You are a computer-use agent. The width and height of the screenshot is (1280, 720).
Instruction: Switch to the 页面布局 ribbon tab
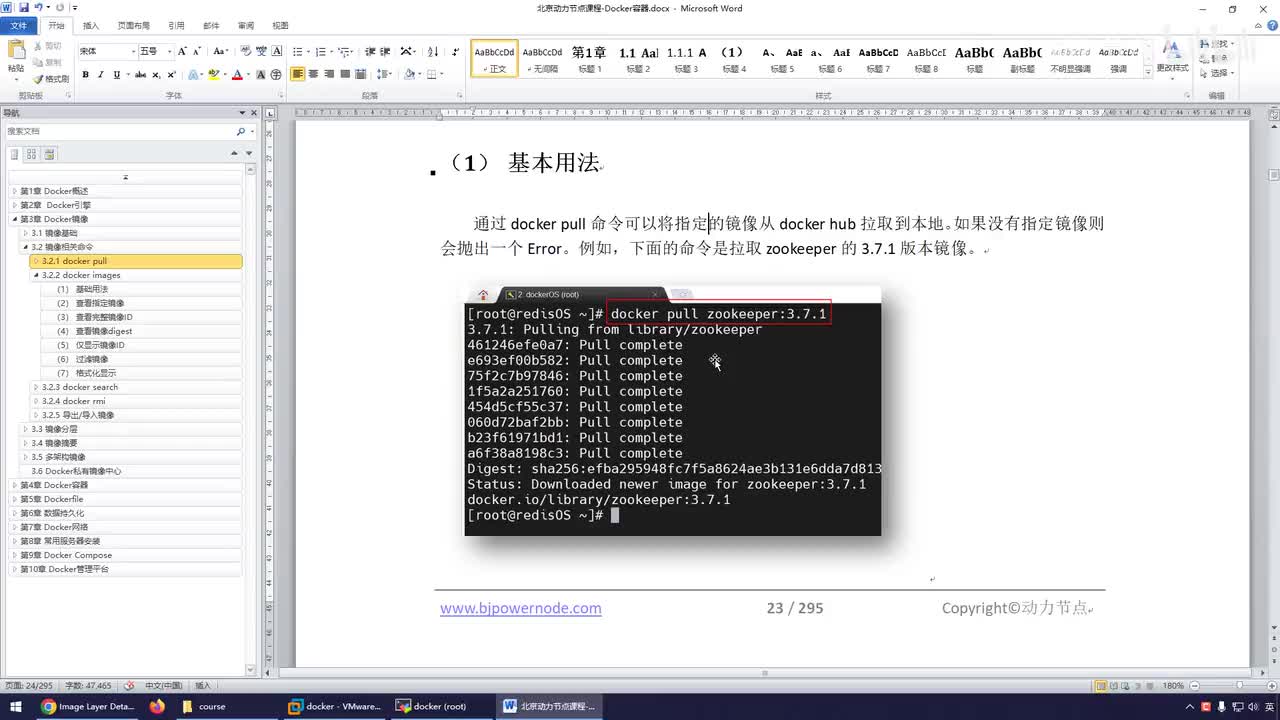point(134,26)
